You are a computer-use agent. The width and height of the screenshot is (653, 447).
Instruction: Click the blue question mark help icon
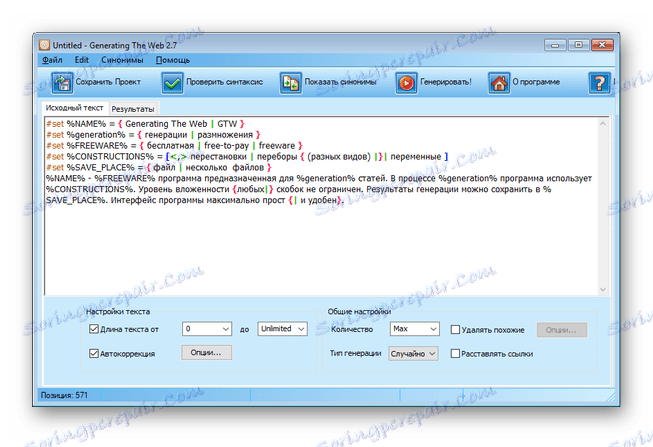pyautogui.click(x=600, y=82)
